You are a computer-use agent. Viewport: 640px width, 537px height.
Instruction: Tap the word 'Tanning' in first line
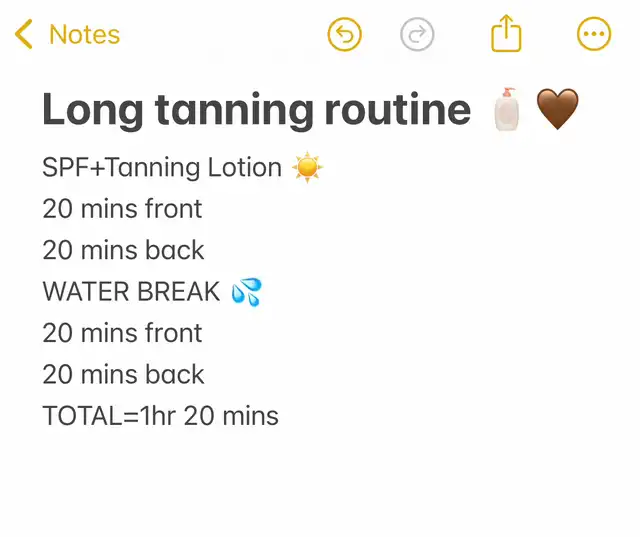pos(152,167)
